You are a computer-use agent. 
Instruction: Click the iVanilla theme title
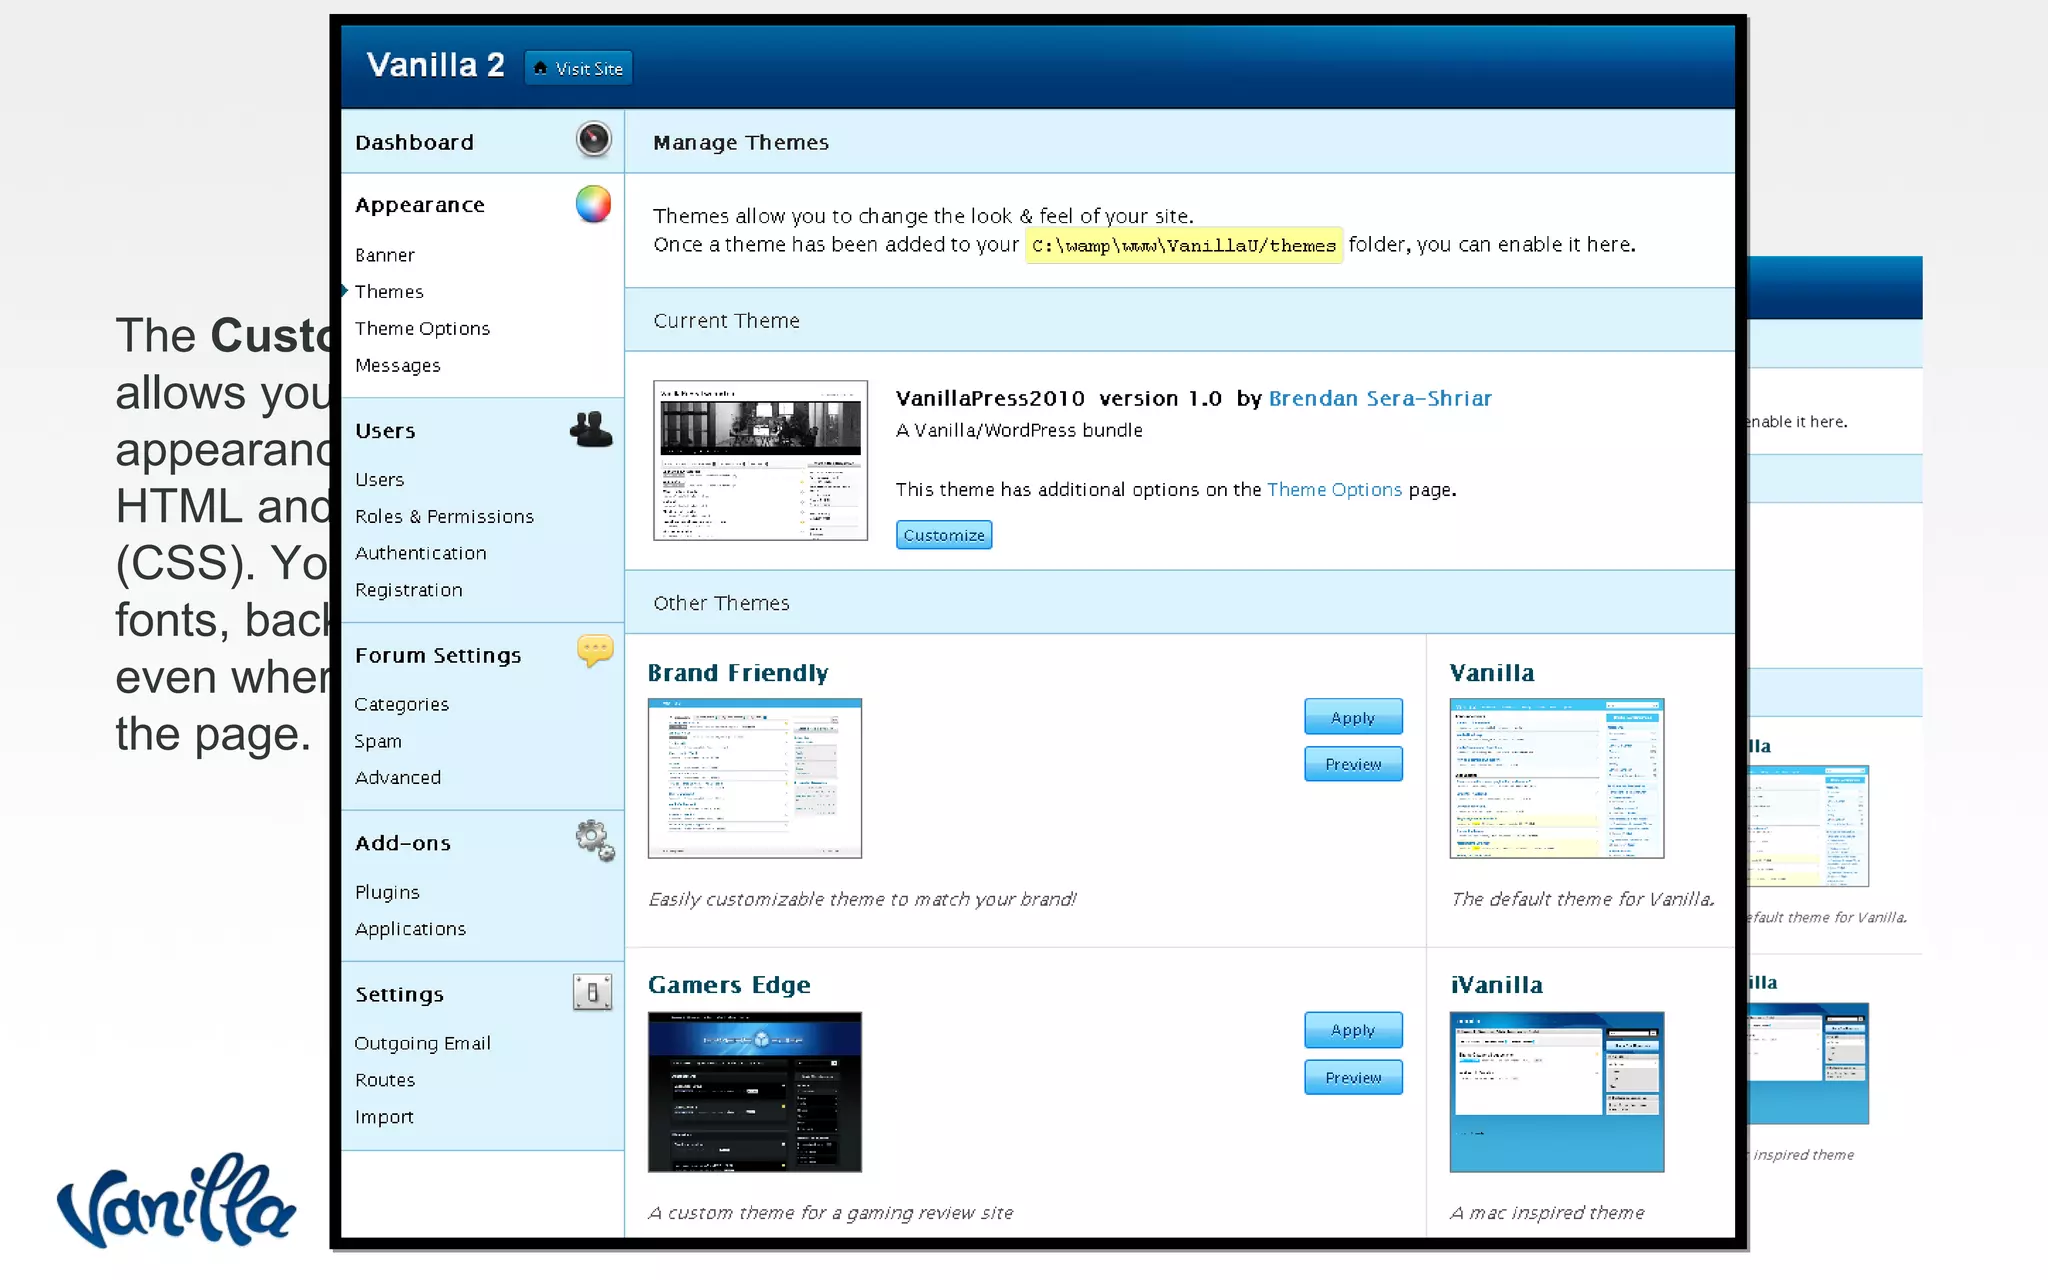tap(1496, 985)
